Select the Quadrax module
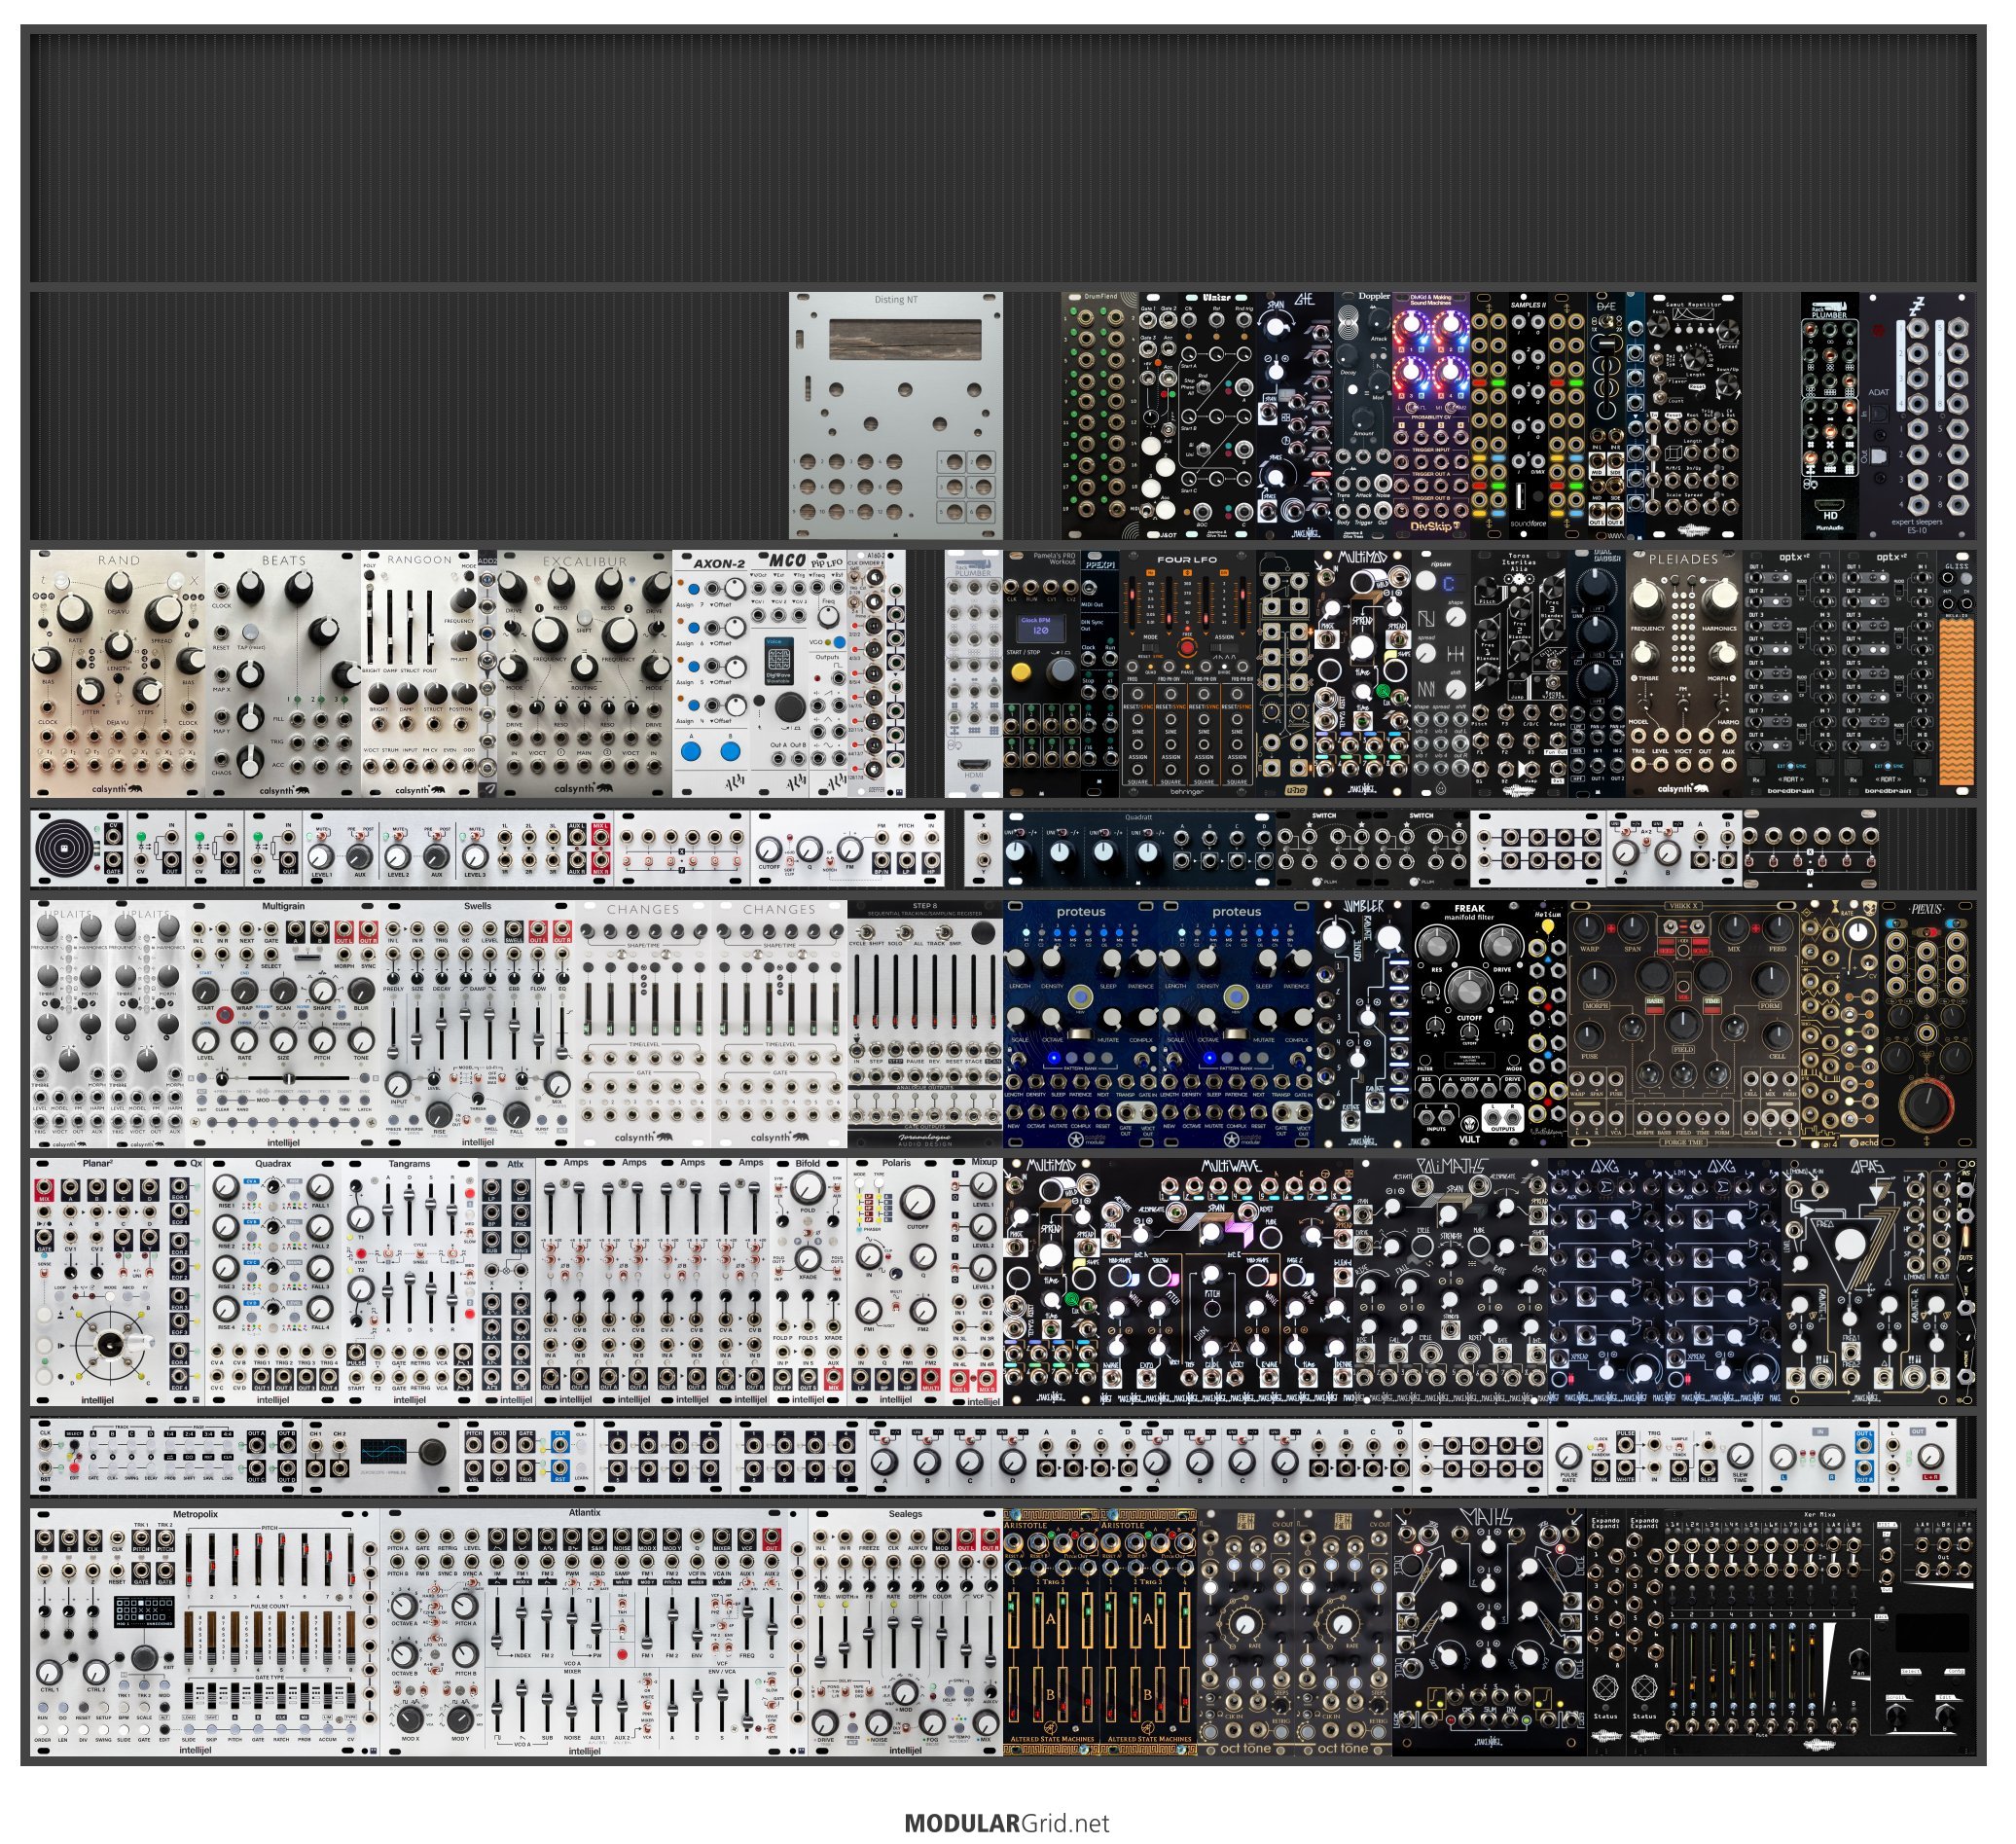Image resolution: width=2016 pixels, height=1844 pixels. (274, 1282)
